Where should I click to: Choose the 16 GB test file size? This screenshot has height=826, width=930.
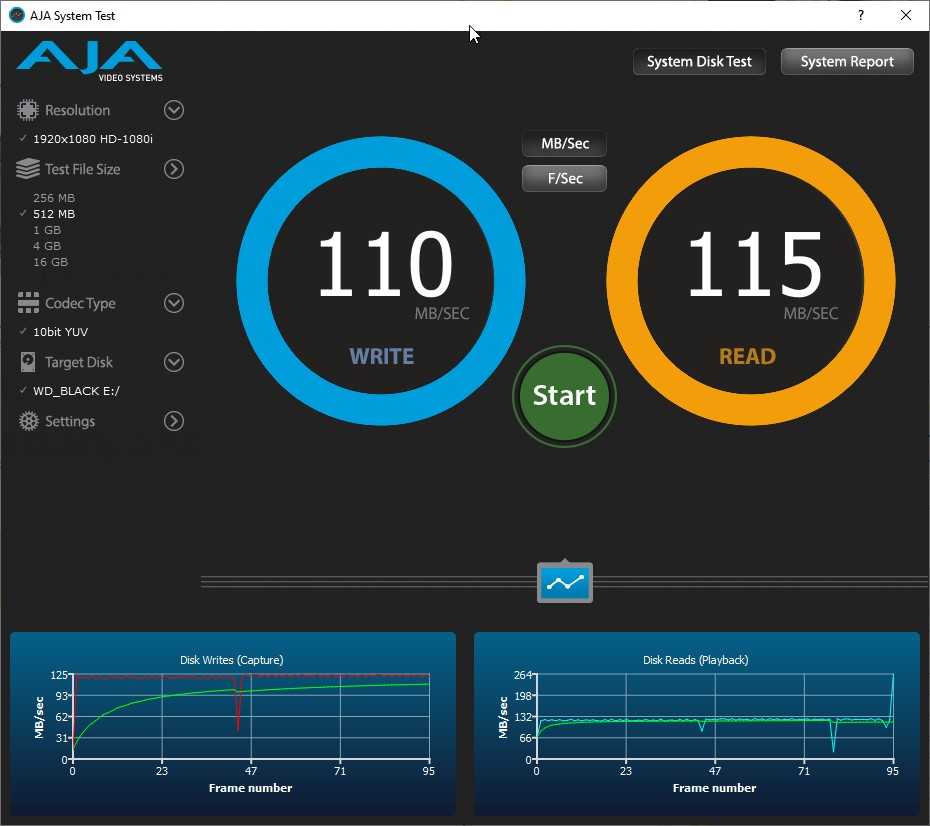pos(50,262)
